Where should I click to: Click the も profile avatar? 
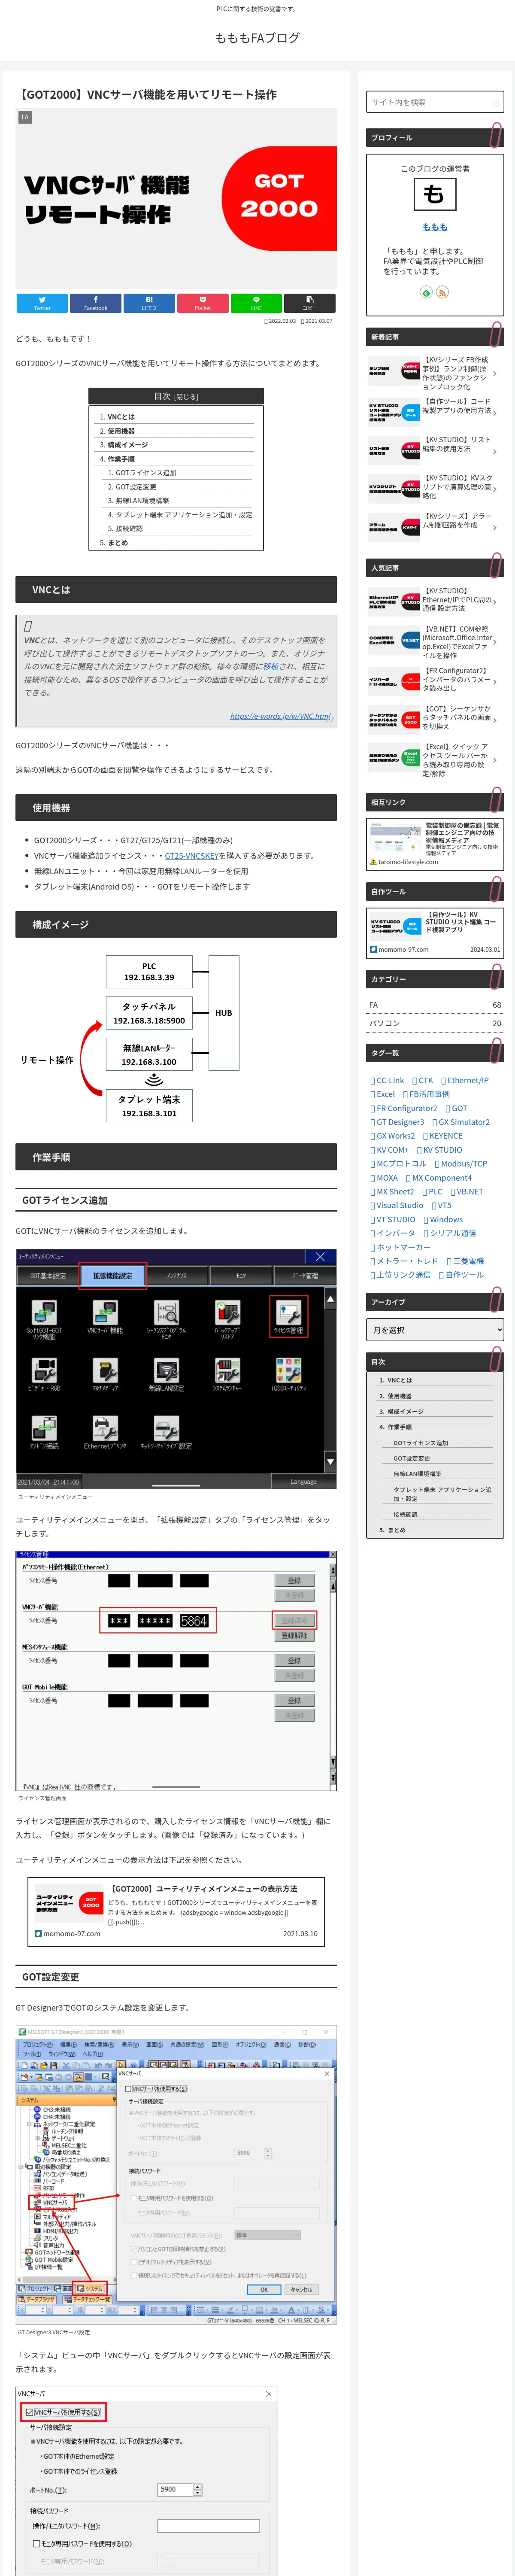click(435, 195)
